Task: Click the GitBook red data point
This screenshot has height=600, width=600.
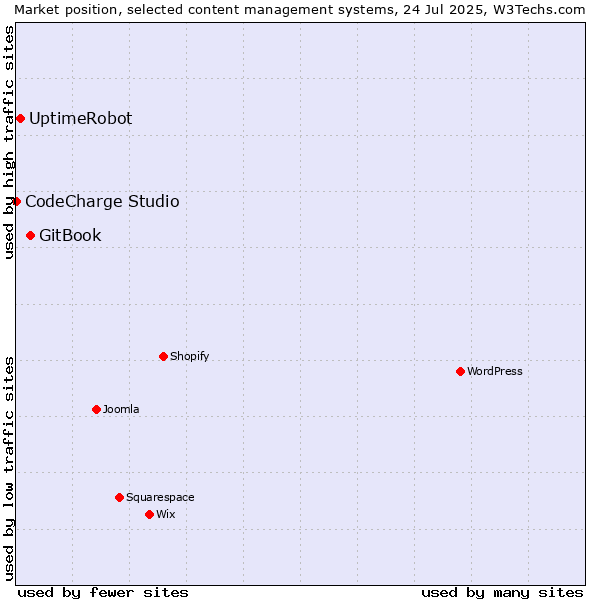Action: (x=31, y=235)
